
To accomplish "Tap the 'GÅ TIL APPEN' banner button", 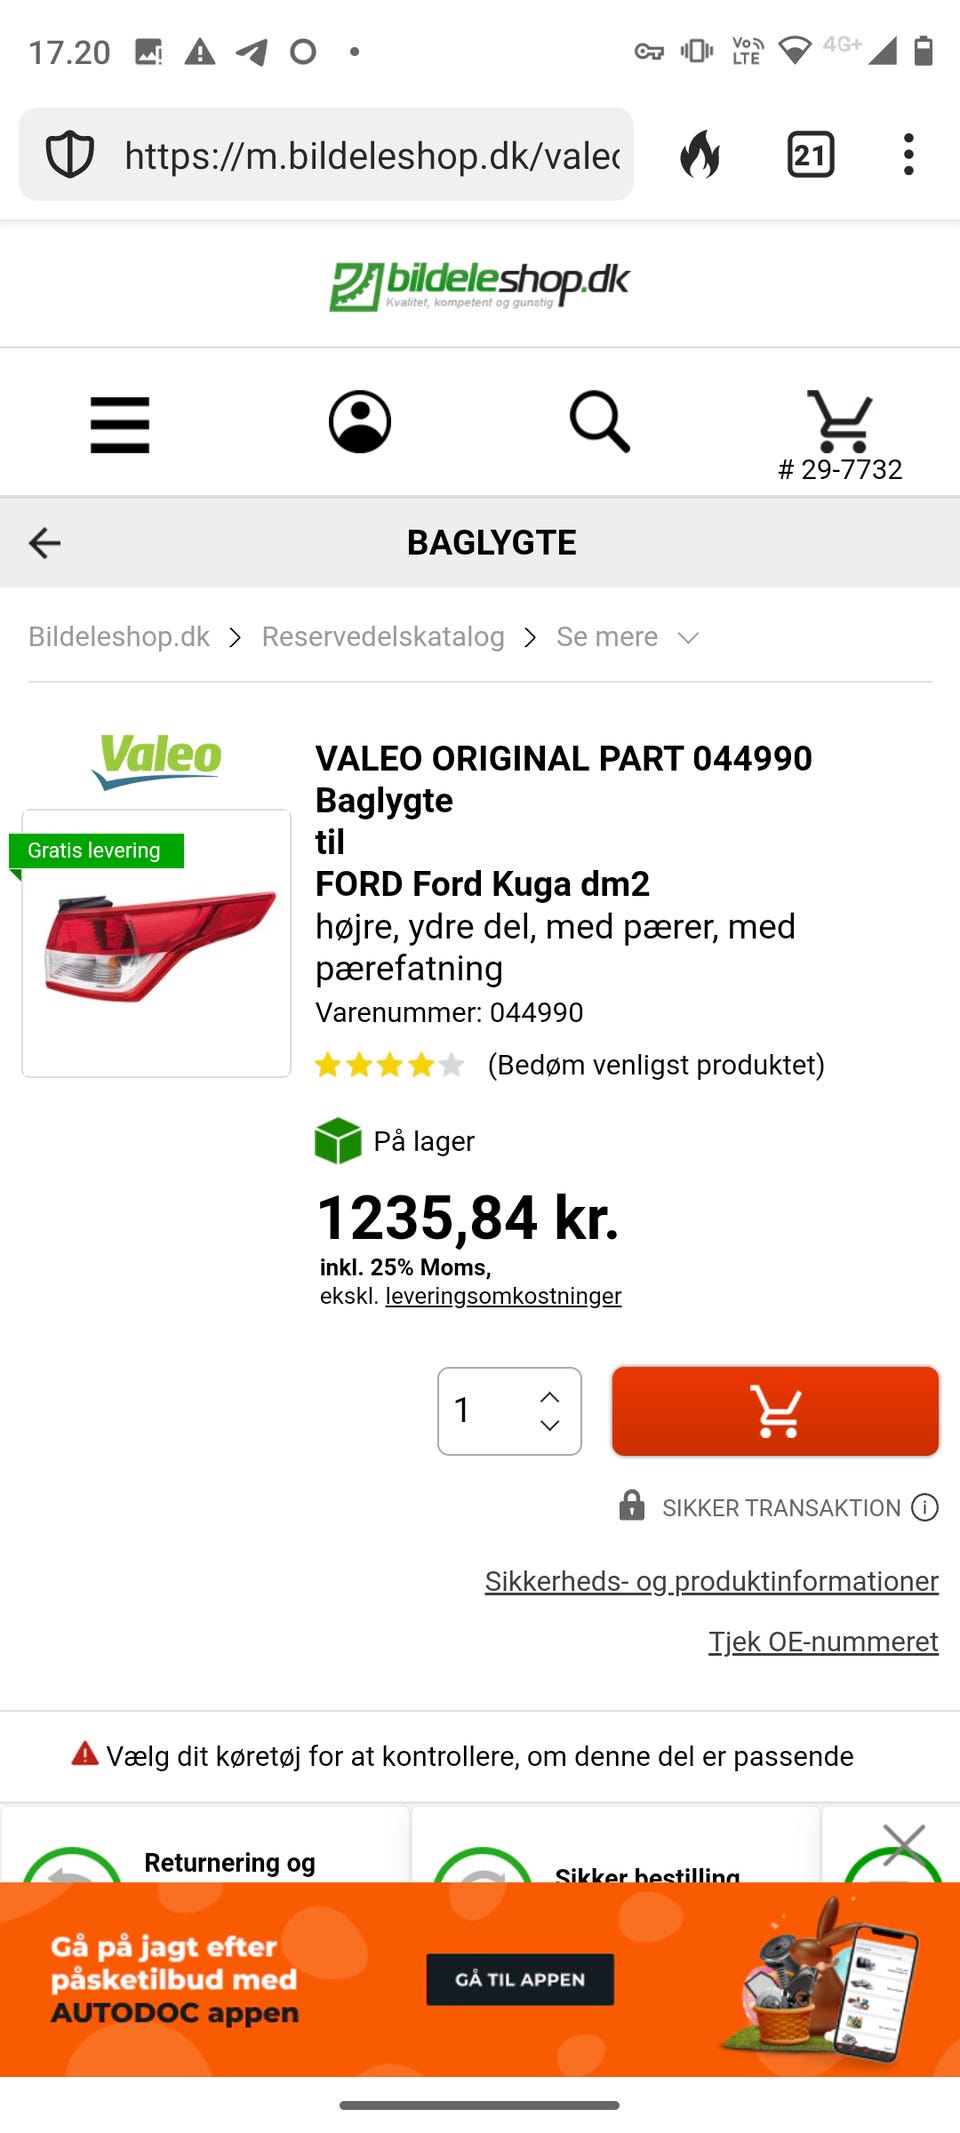I will 520,1979.
